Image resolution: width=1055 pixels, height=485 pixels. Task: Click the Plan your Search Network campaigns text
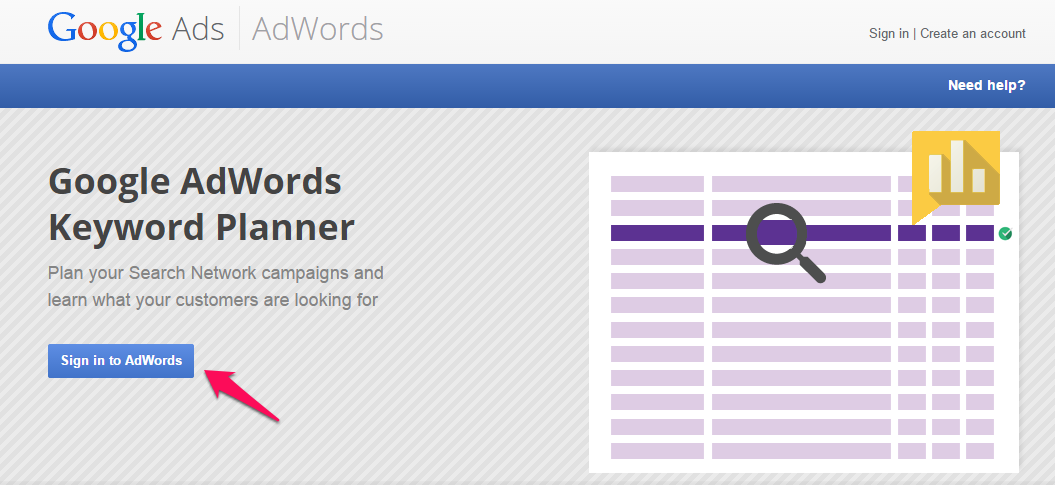coord(215,287)
